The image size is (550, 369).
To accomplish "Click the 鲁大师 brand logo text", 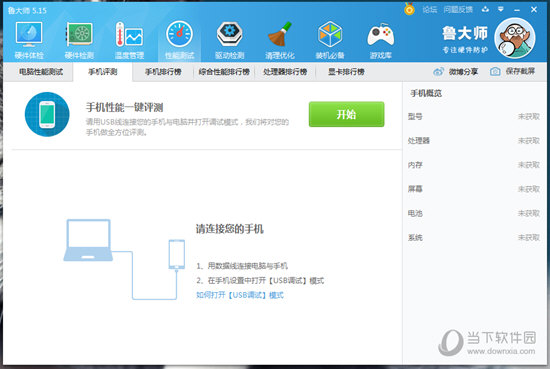I will pos(465,34).
